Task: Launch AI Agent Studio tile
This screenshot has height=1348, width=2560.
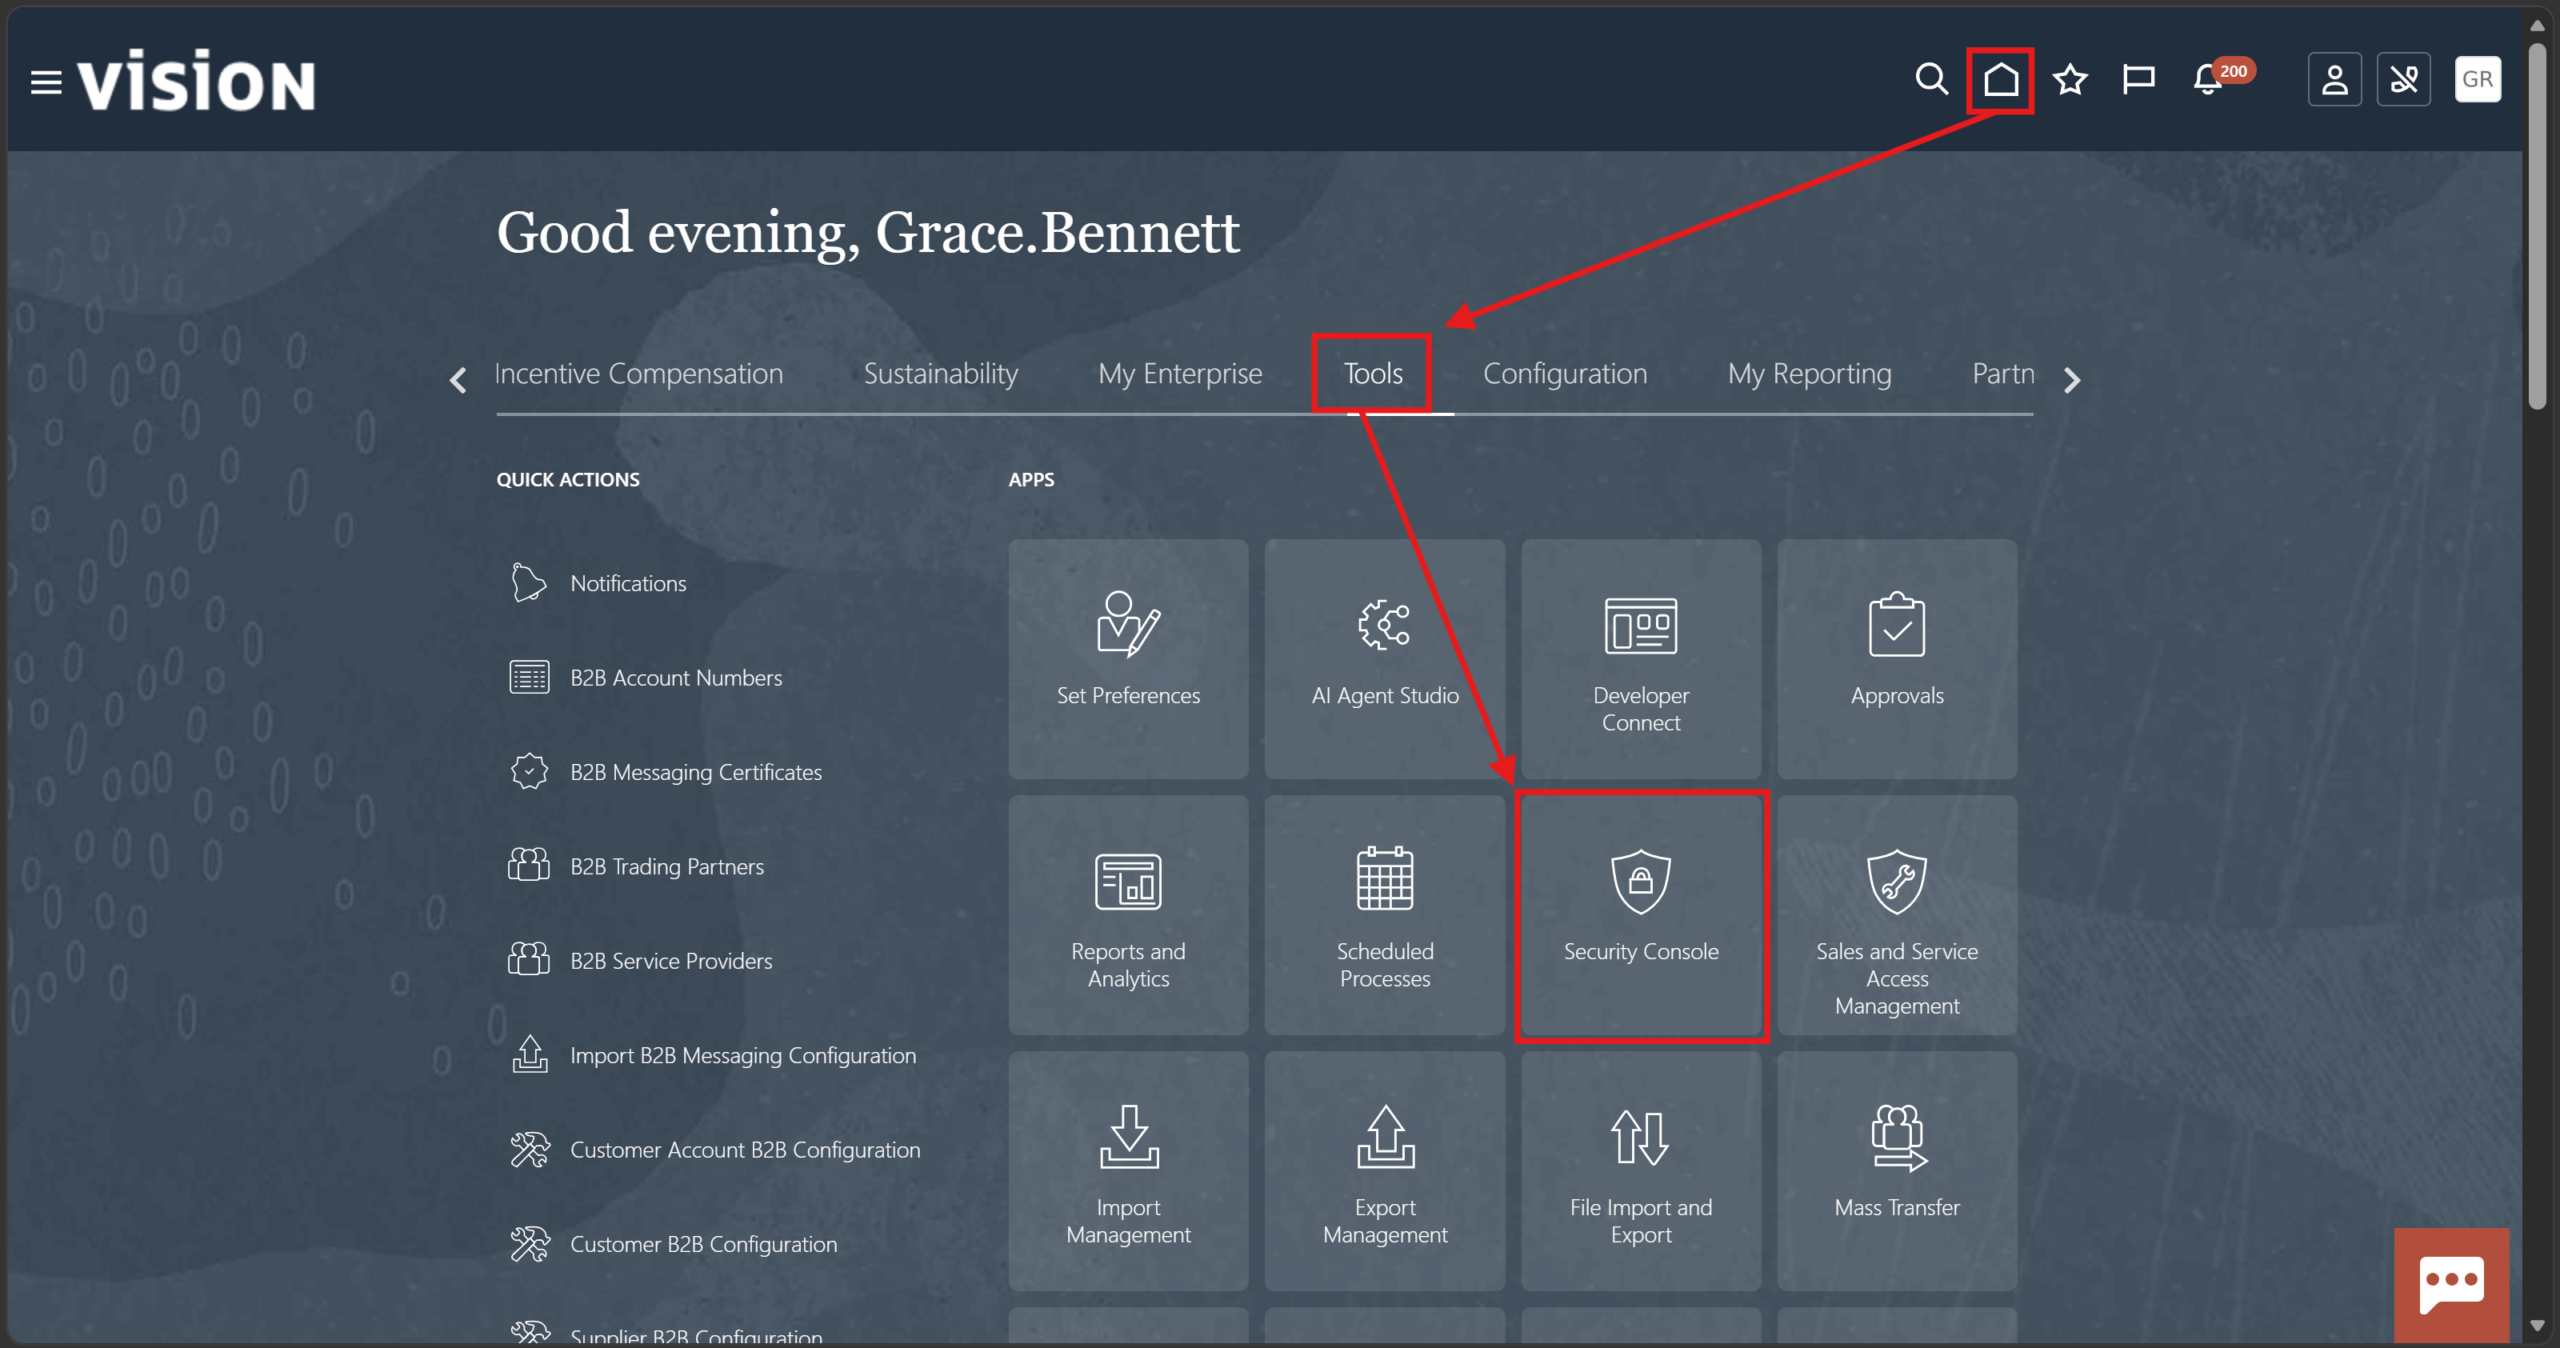Action: click(1384, 659)
